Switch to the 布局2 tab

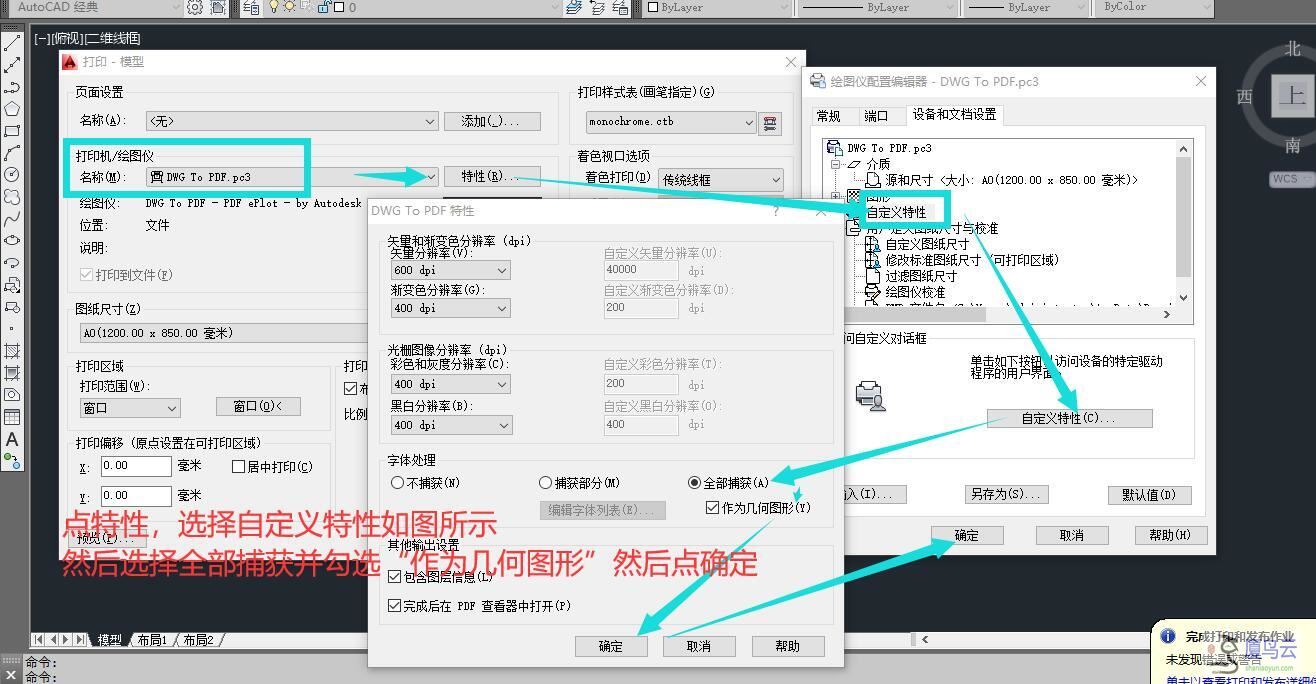coord(198,640)
